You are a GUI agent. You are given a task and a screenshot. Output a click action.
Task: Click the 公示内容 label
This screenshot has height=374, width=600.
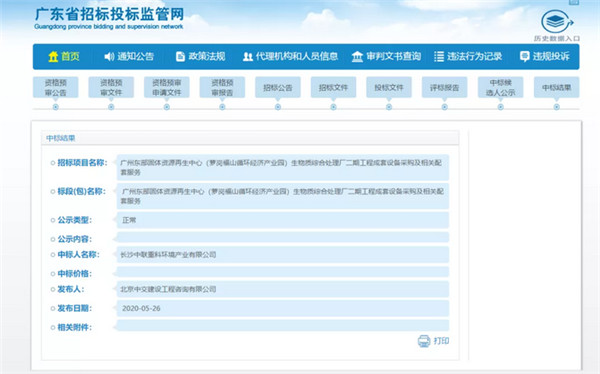pyautogui.click(x=75, y=239)
